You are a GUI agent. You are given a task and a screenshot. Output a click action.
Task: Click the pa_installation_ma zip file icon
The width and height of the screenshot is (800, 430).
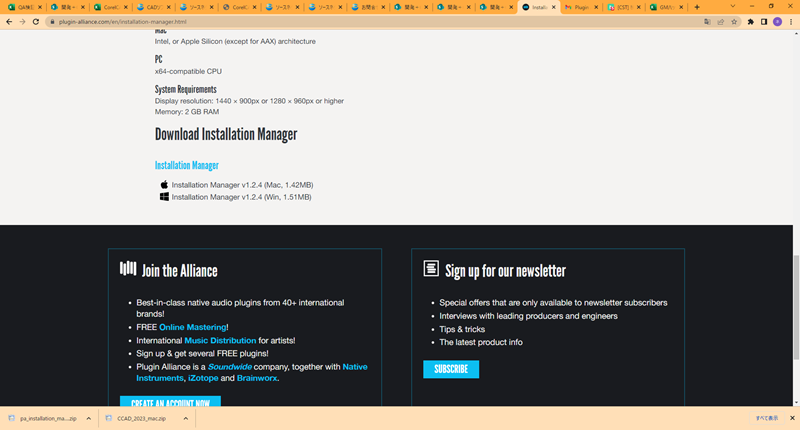(x=11, y=418)
